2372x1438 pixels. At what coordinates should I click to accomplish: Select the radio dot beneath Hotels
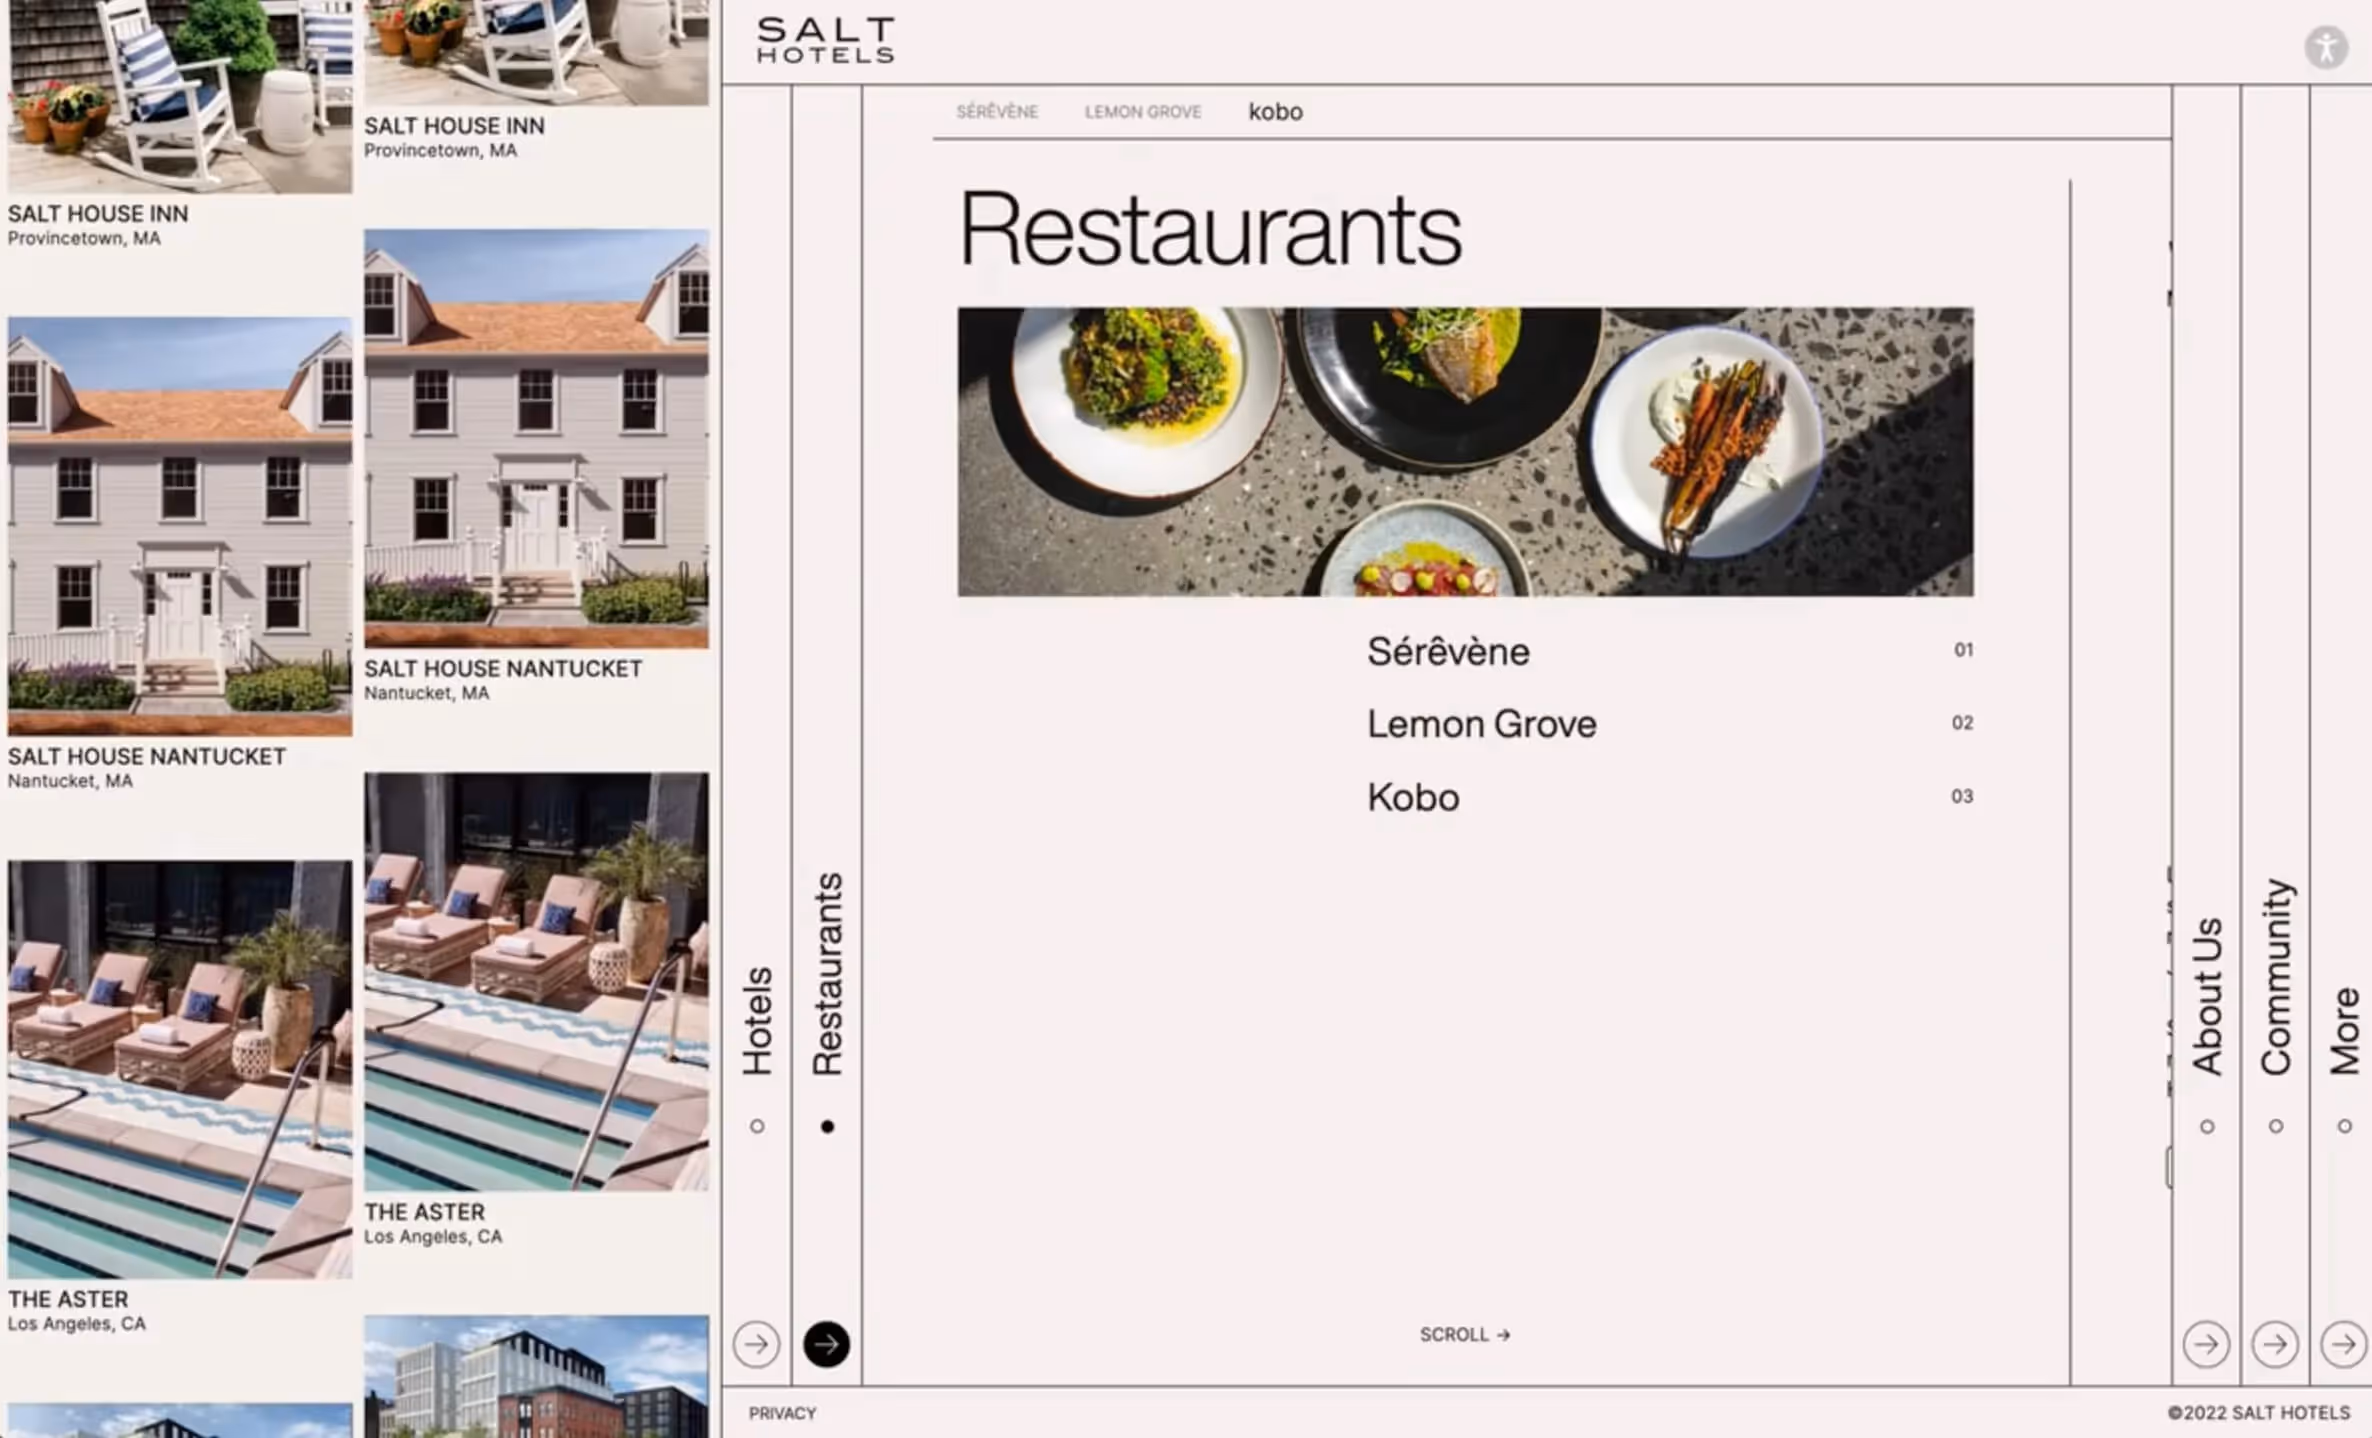tap(757, 1127)
